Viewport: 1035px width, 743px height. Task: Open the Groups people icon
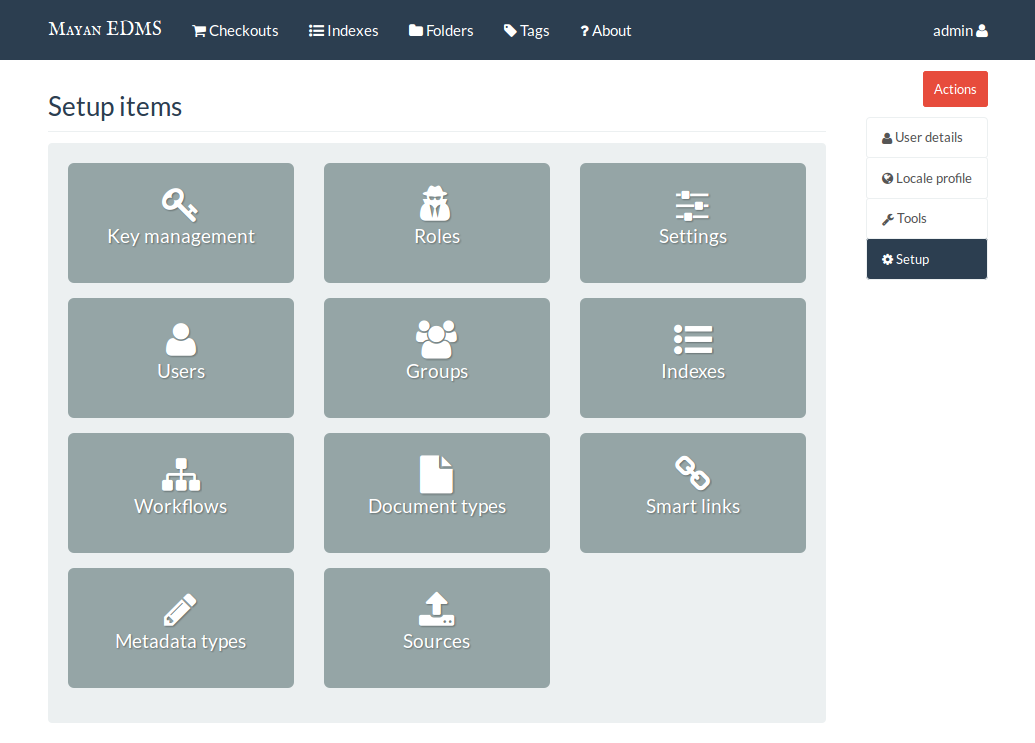(436, 339)
